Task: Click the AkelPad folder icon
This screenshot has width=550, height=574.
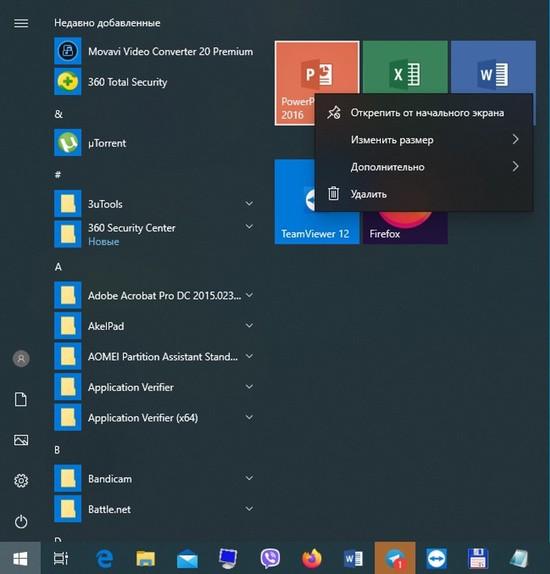Action: click(x=68, y=325)
